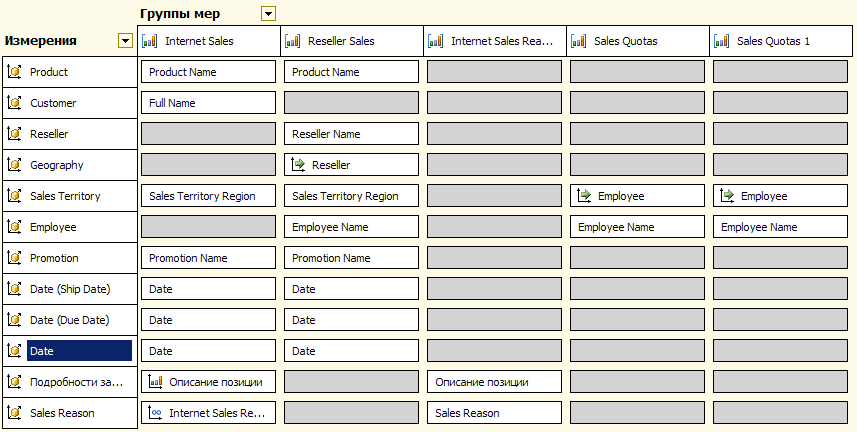Click empty gray cell for Customer under Reseller Sales

pos(351,103)
